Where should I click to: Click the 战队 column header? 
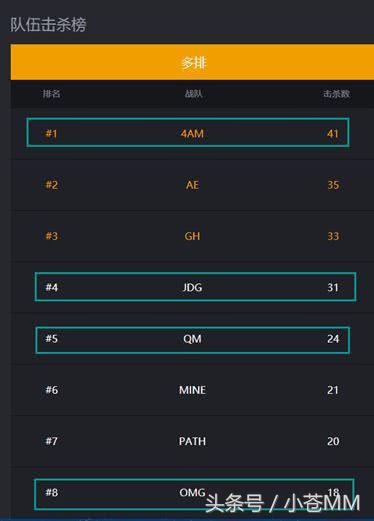point(194,94)
